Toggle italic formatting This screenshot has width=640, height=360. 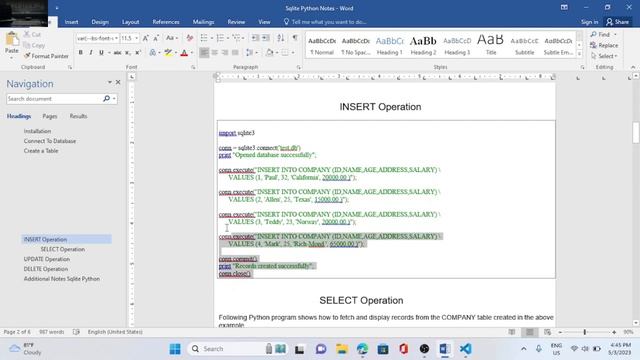pos(91,53)
